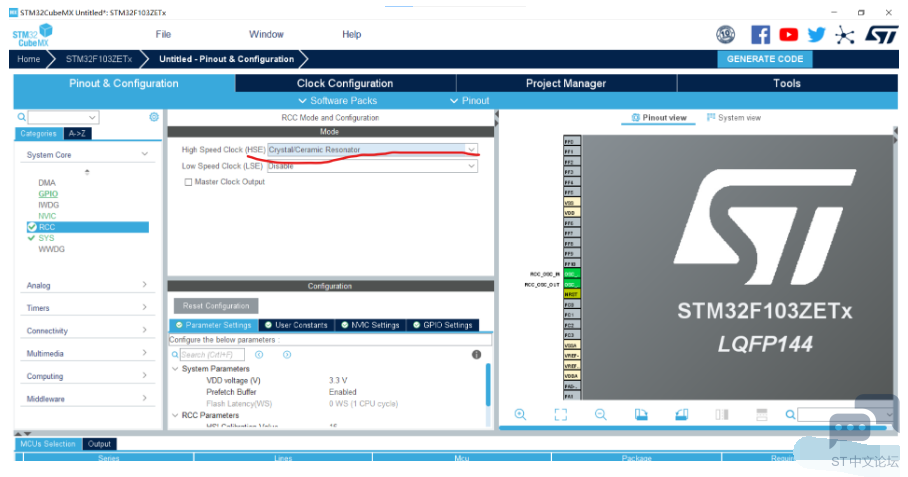Zoom out on the pinout view

pos(601,414)
